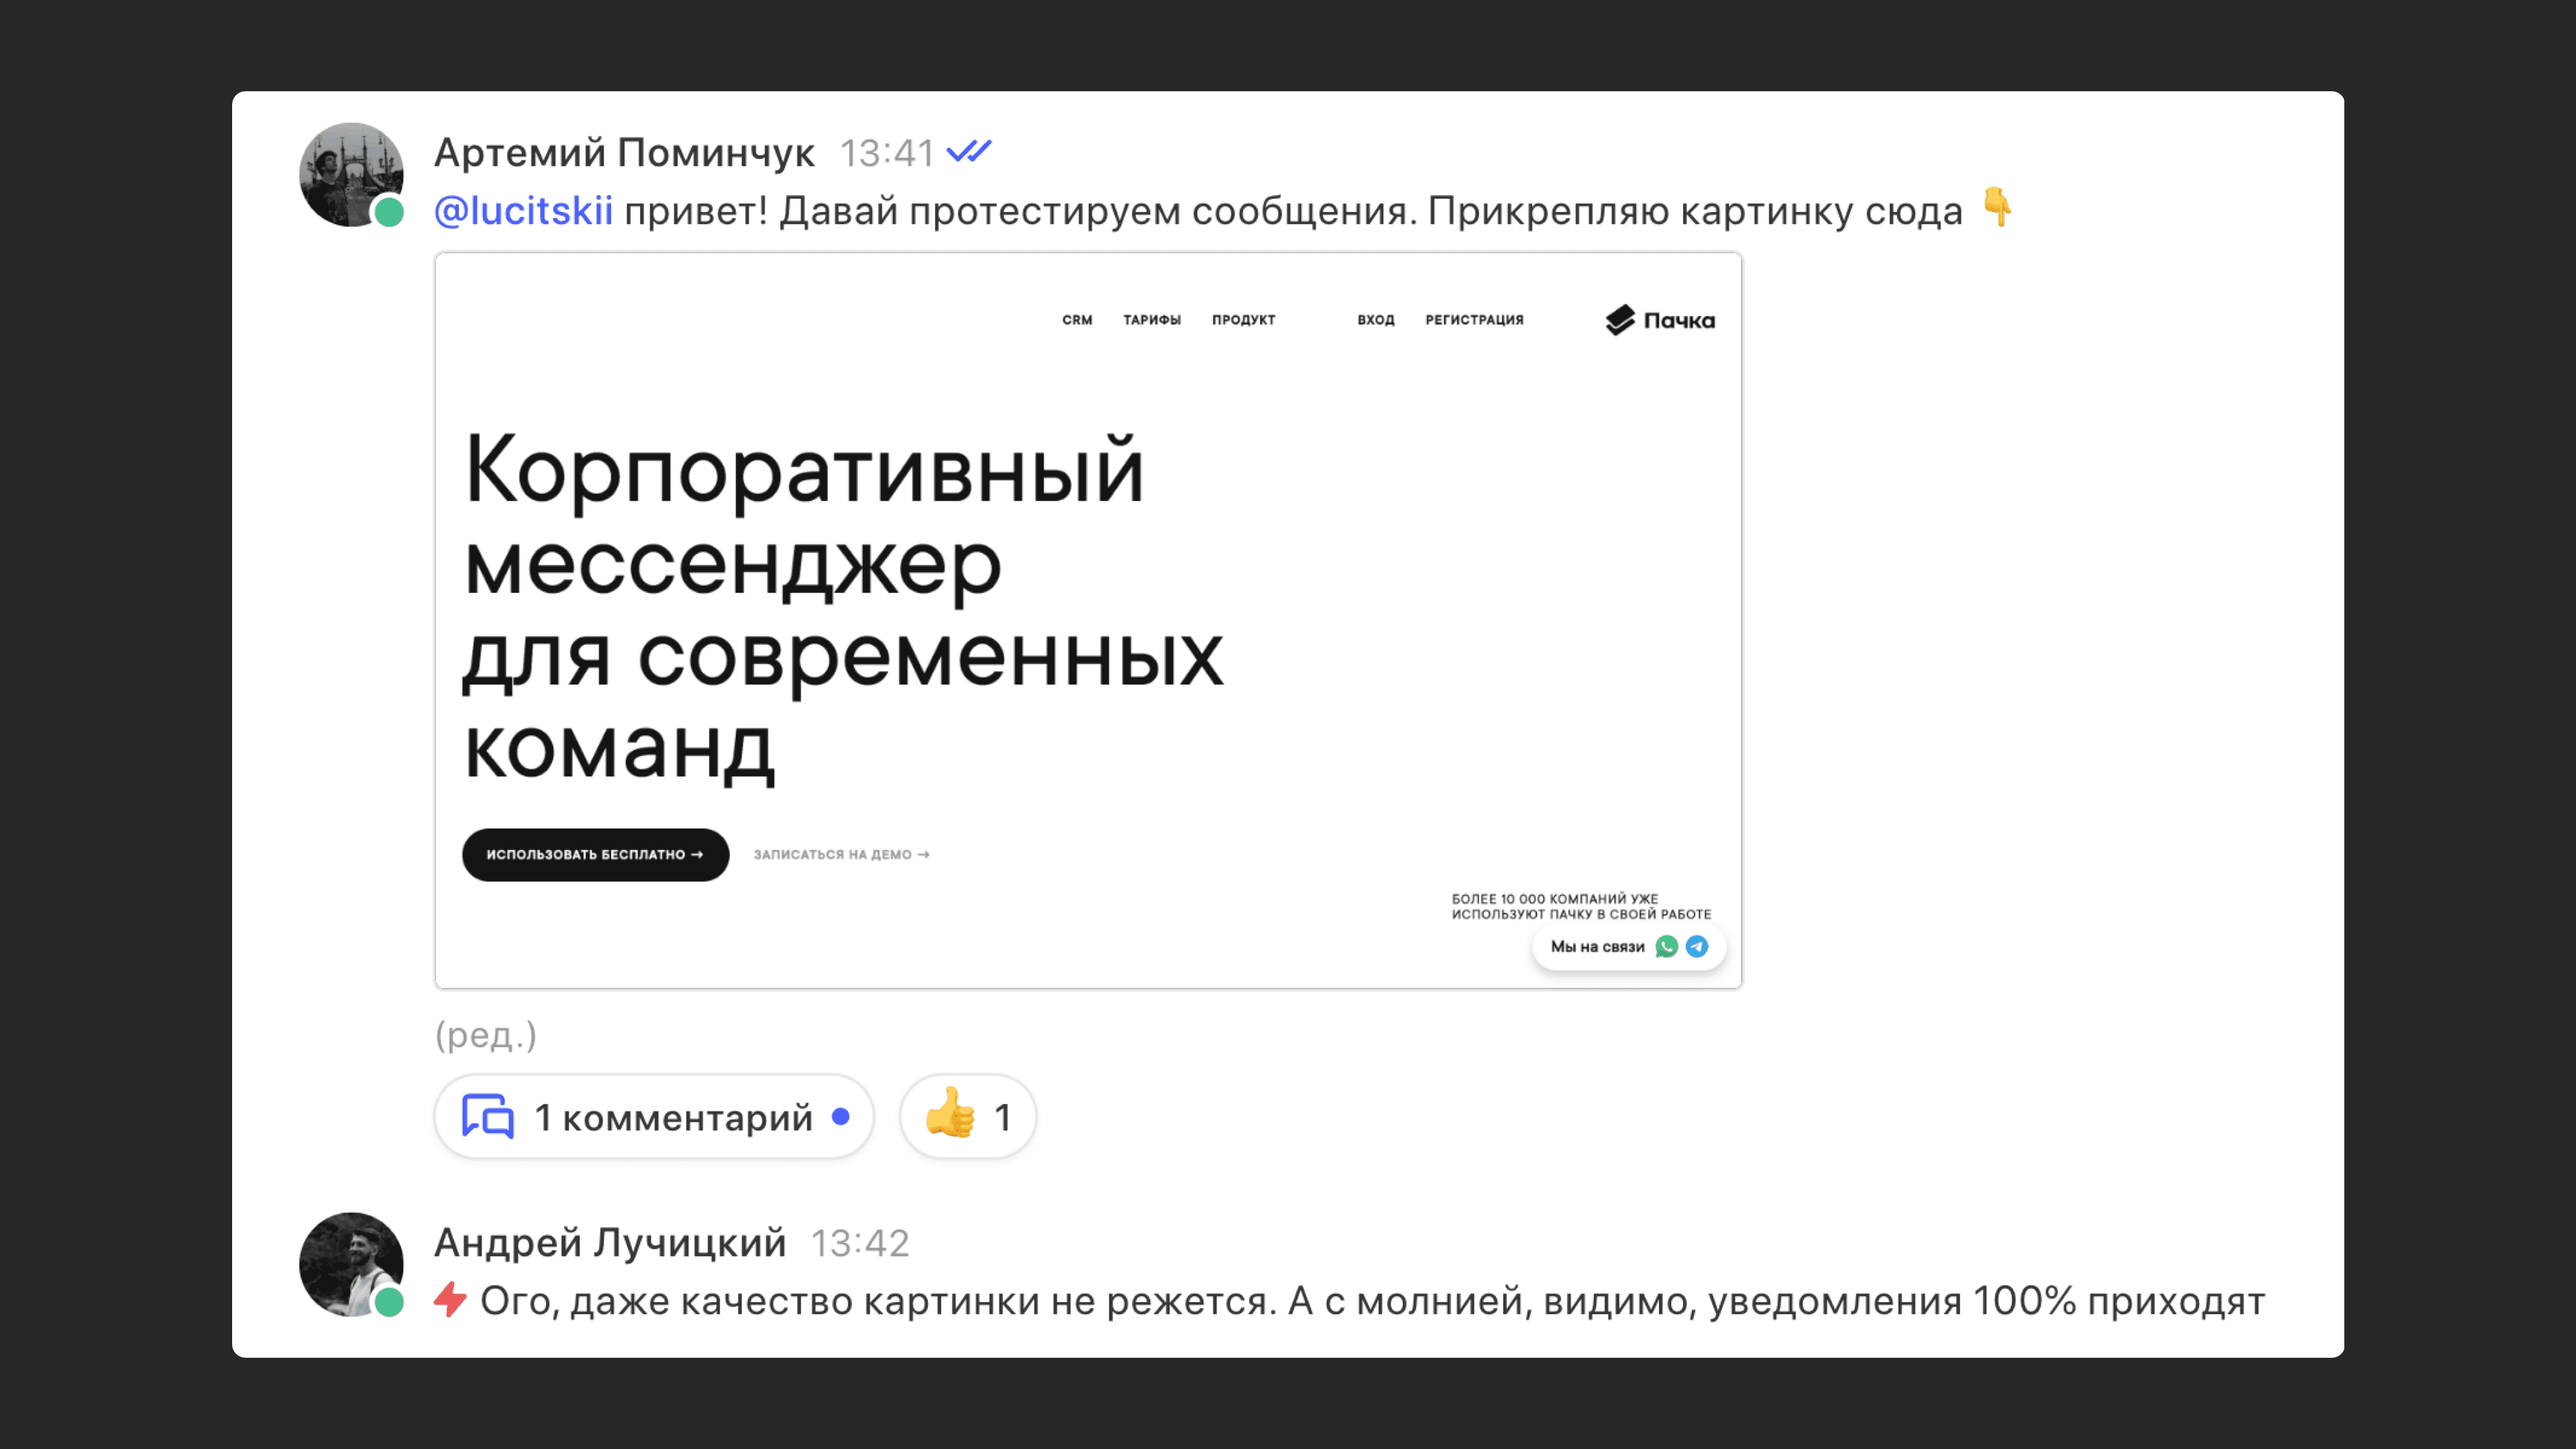The width and height of the screenshot is (2576, 1449).
Task: Click sender name Андрей Лучицкий
Action: click(610, 1243)
